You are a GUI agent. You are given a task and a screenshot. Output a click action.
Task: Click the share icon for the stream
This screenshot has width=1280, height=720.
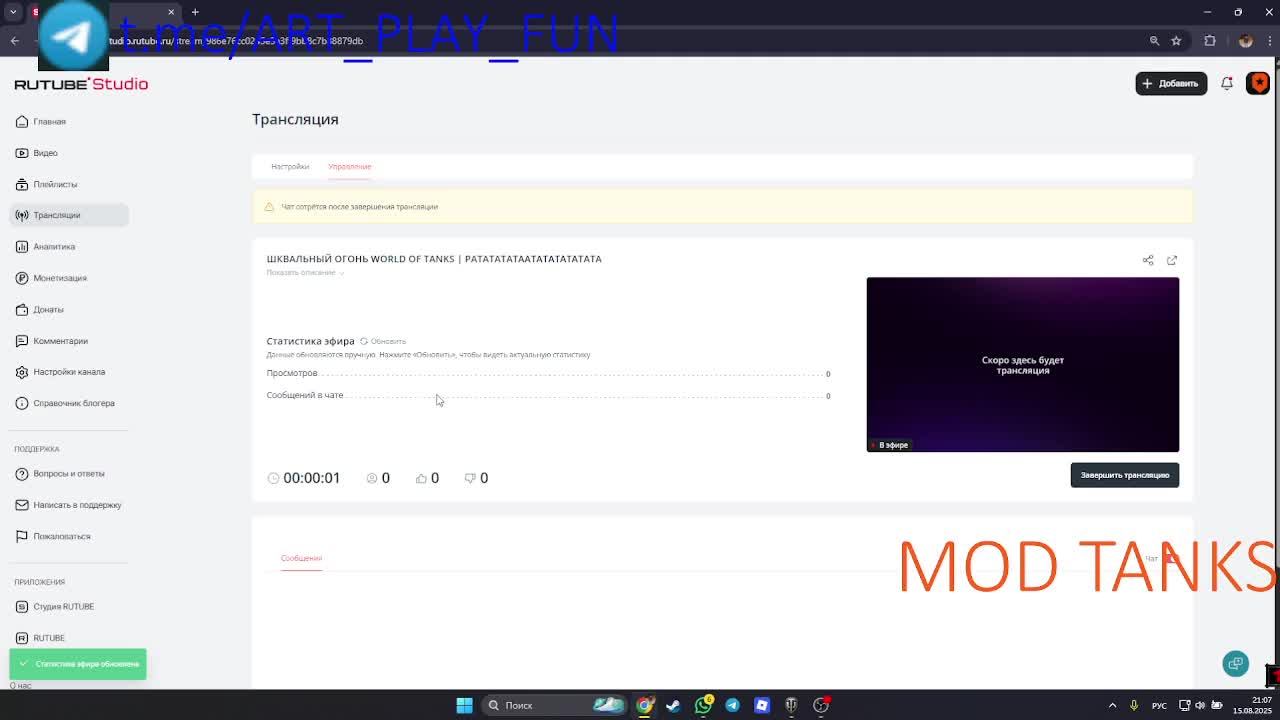1148,260
